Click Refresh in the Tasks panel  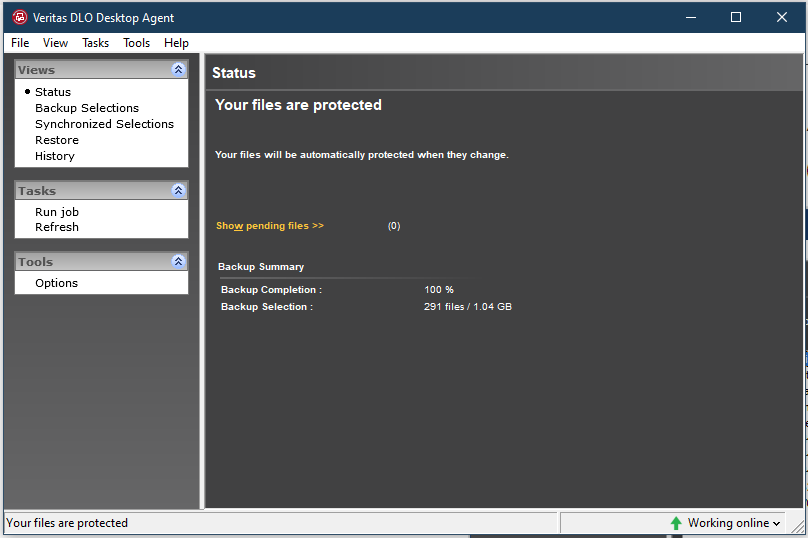[57, 227]
